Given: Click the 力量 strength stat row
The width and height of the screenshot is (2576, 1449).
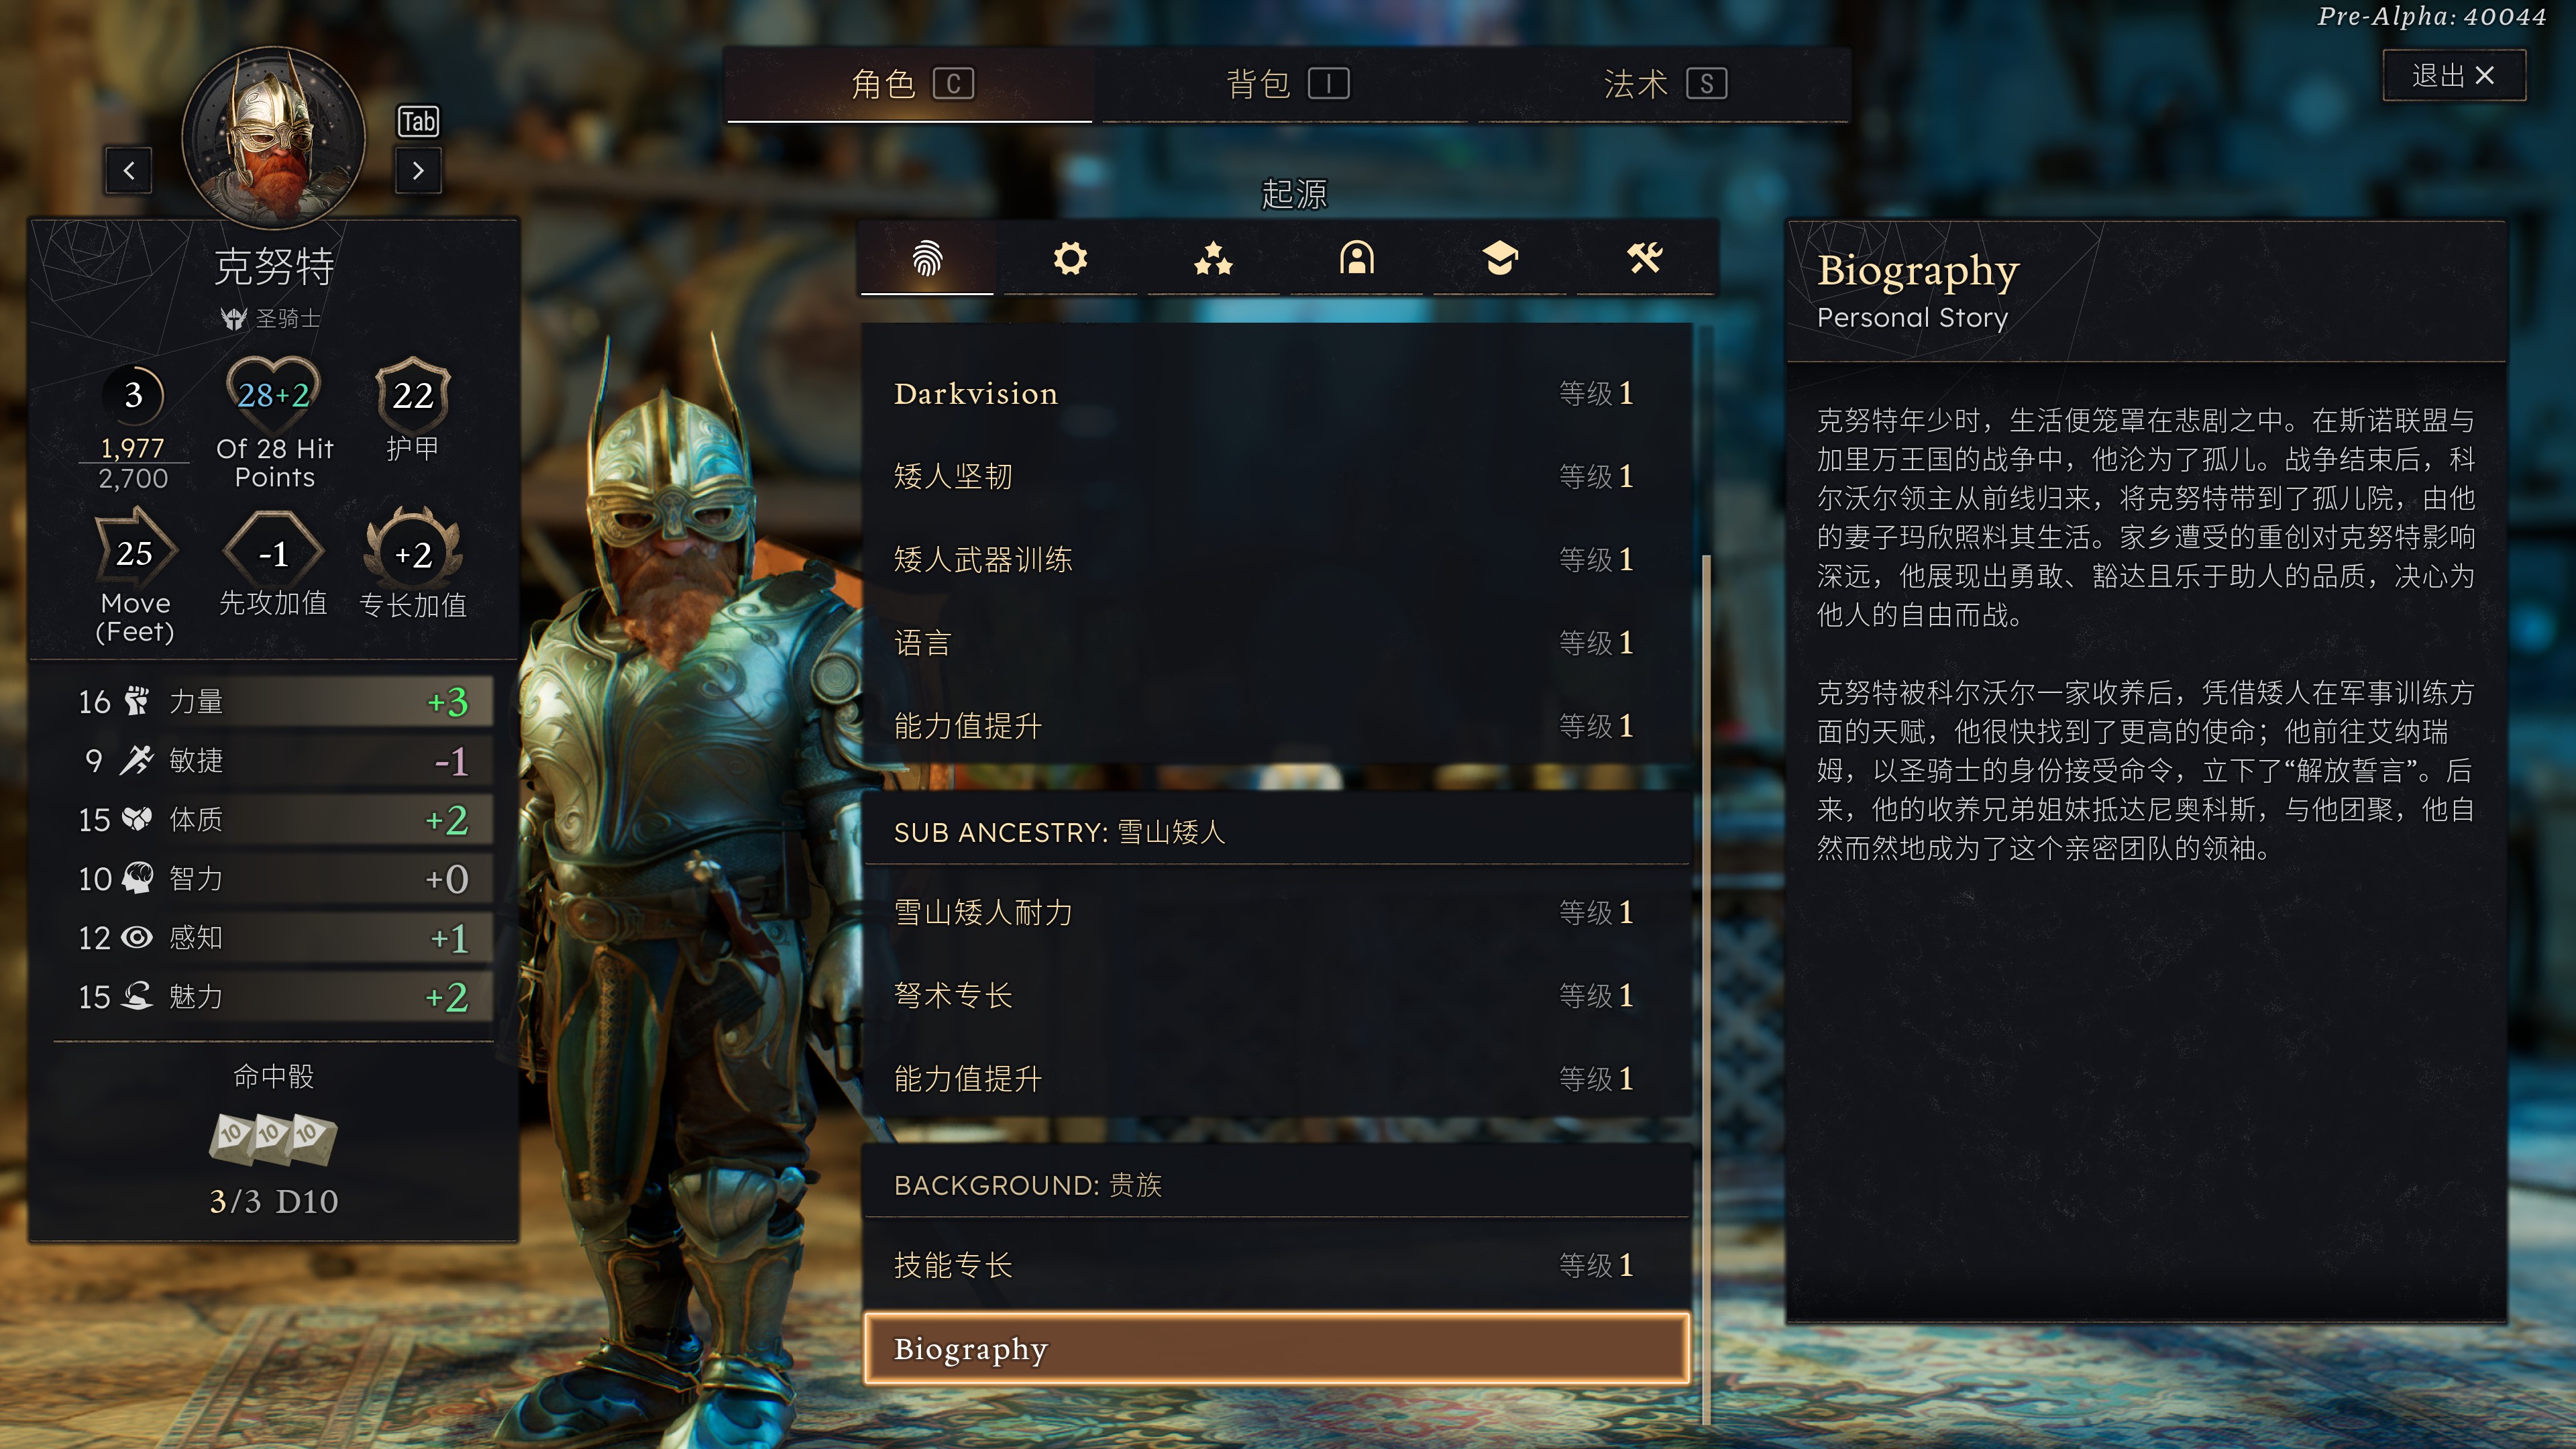Looking at the screenshot, I should tap(273, 702).
